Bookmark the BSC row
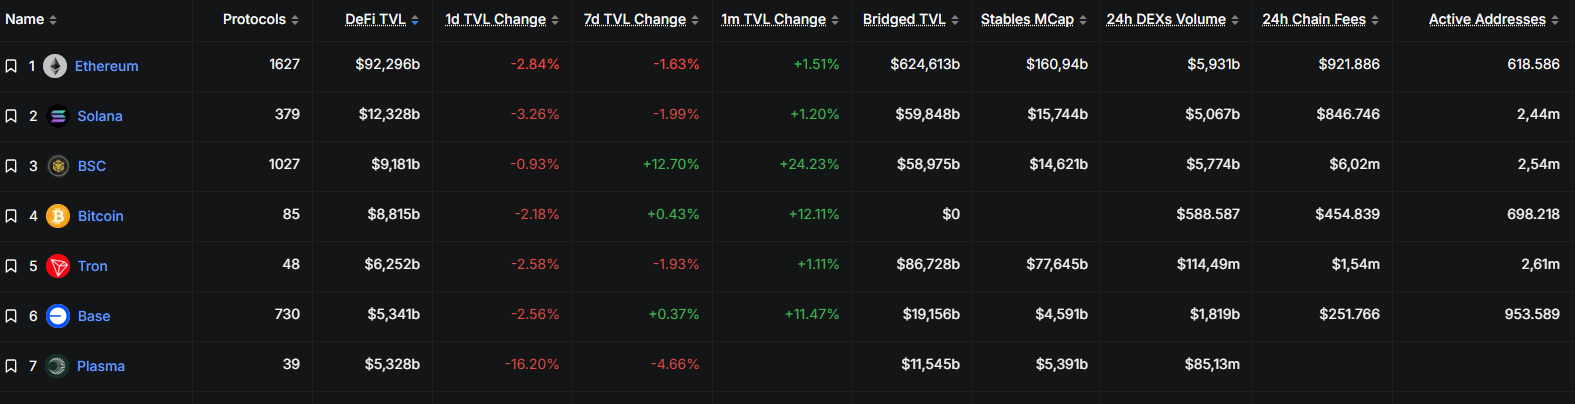The width and height of the screenshot is (1575, 404). 11,166
